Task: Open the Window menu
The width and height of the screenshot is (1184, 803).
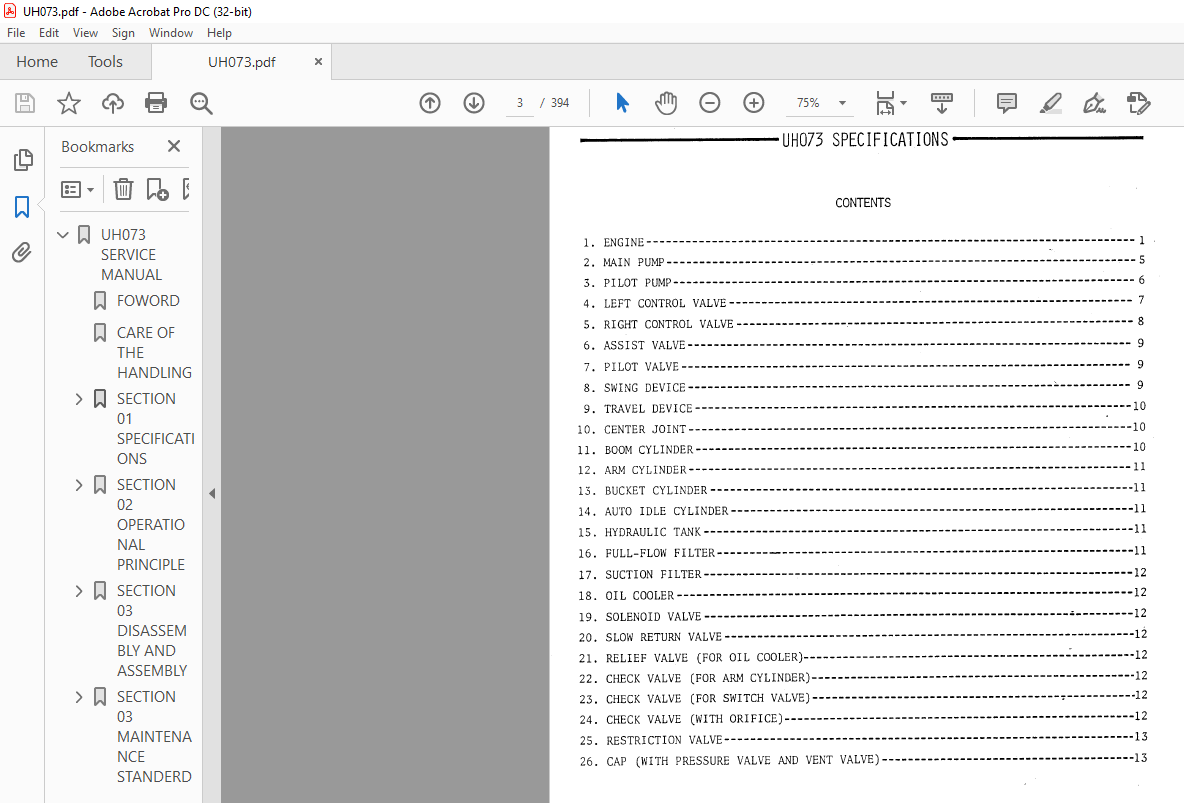Action: point(171,32)
